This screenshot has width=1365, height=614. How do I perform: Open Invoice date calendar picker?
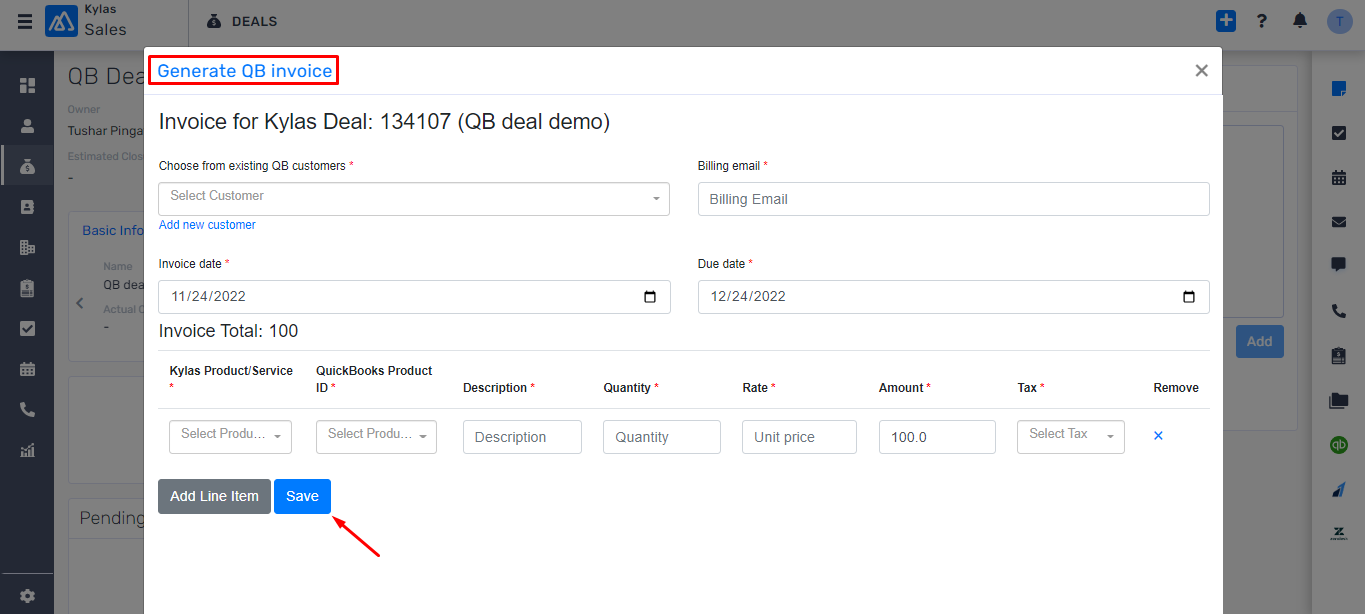pos(650,297)
